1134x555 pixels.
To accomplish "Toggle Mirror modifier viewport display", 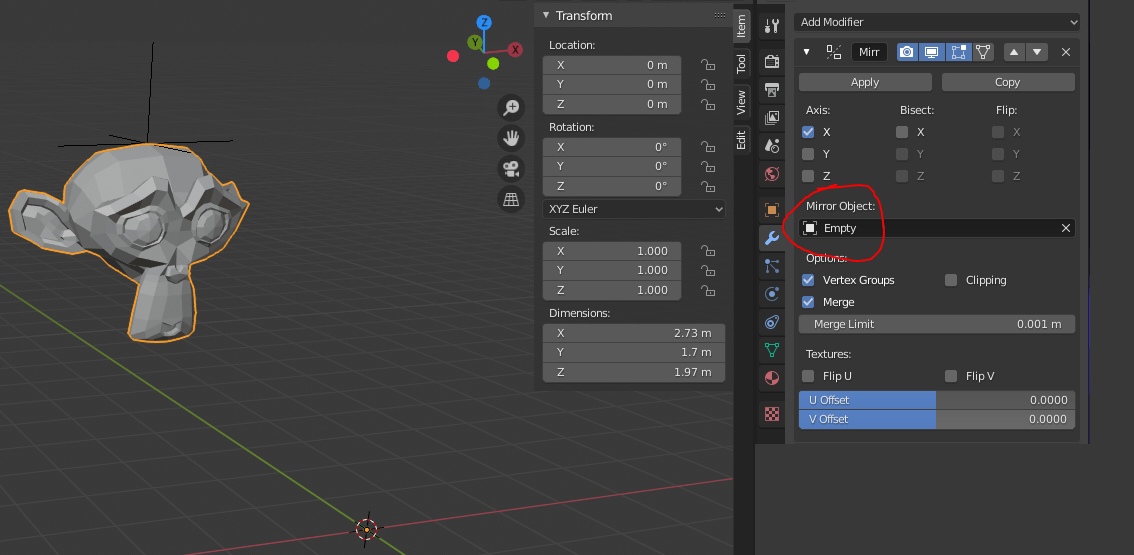I will tap(932, 52).
